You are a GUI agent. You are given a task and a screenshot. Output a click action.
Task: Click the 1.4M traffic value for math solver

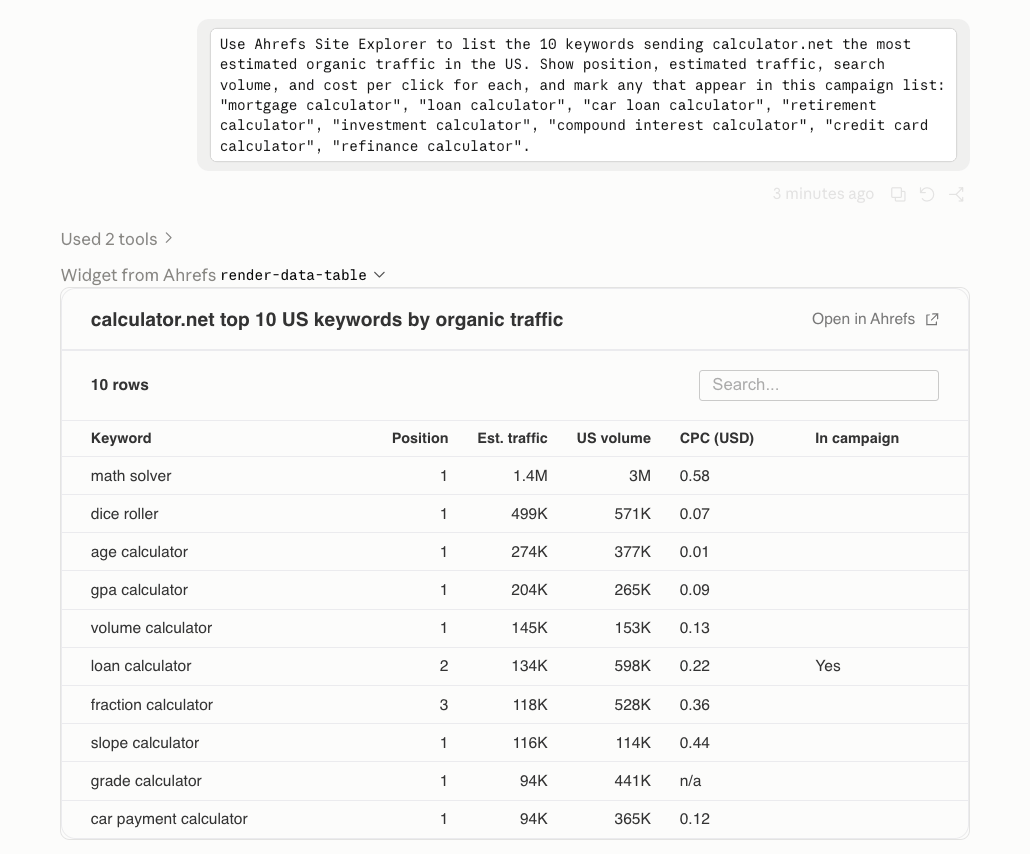coord(530,476)
